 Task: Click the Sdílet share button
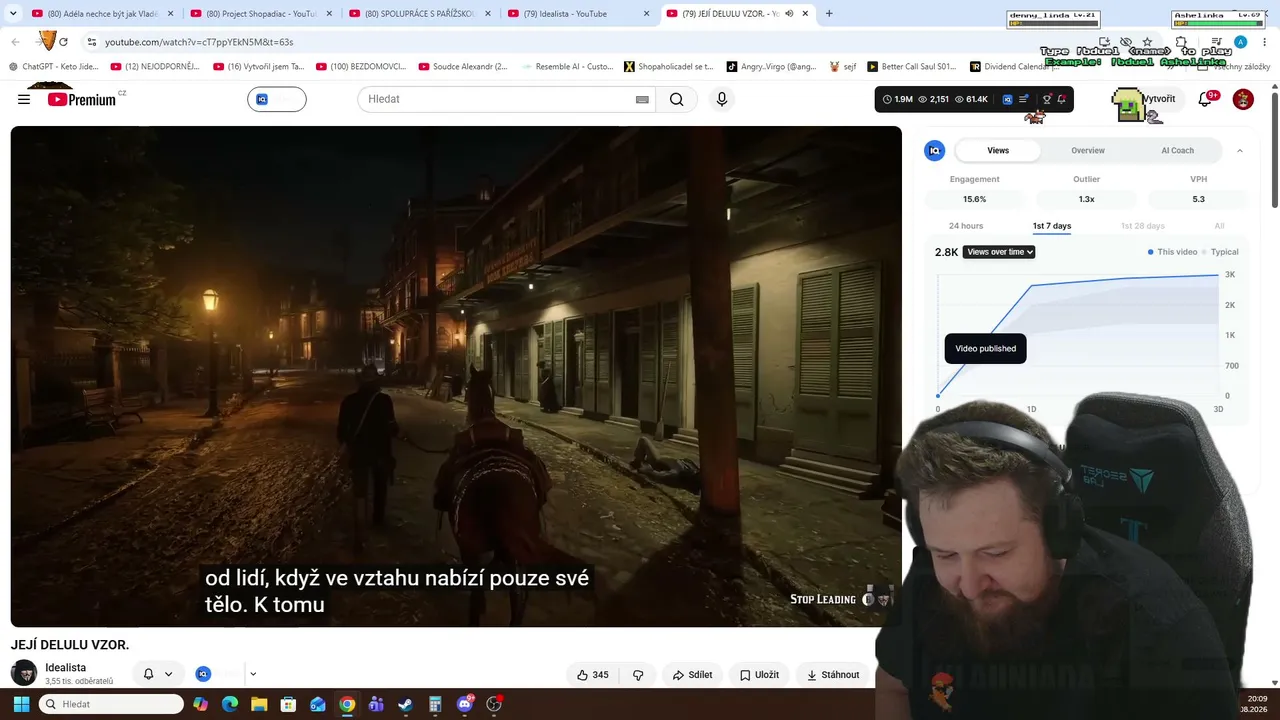692,675
